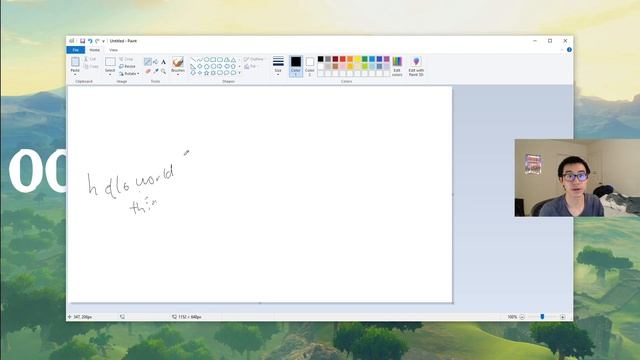Switch to the Home tab
Screen dimensions: 640x360
pos(95,50)
